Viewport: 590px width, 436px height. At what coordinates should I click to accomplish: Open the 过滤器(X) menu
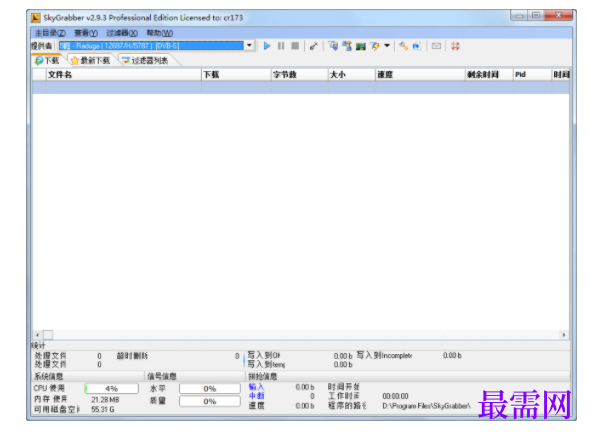pyautogui.click(x=122, y=33)
